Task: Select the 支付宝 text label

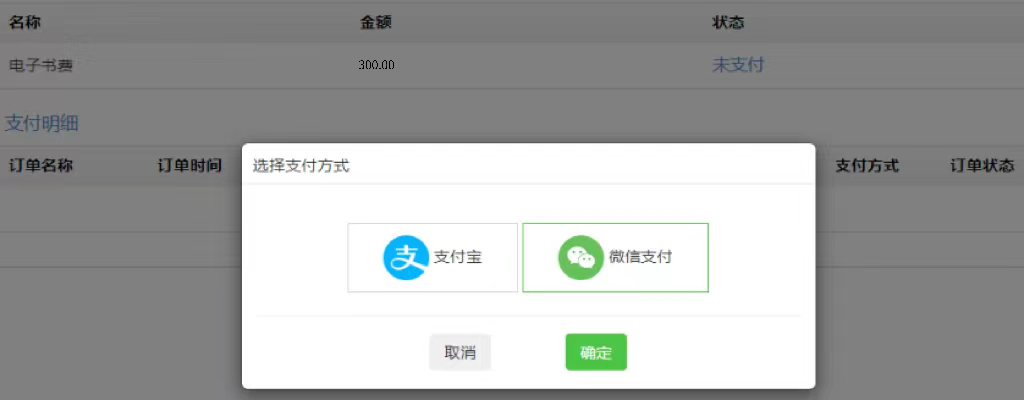Action: coord(458,257)
